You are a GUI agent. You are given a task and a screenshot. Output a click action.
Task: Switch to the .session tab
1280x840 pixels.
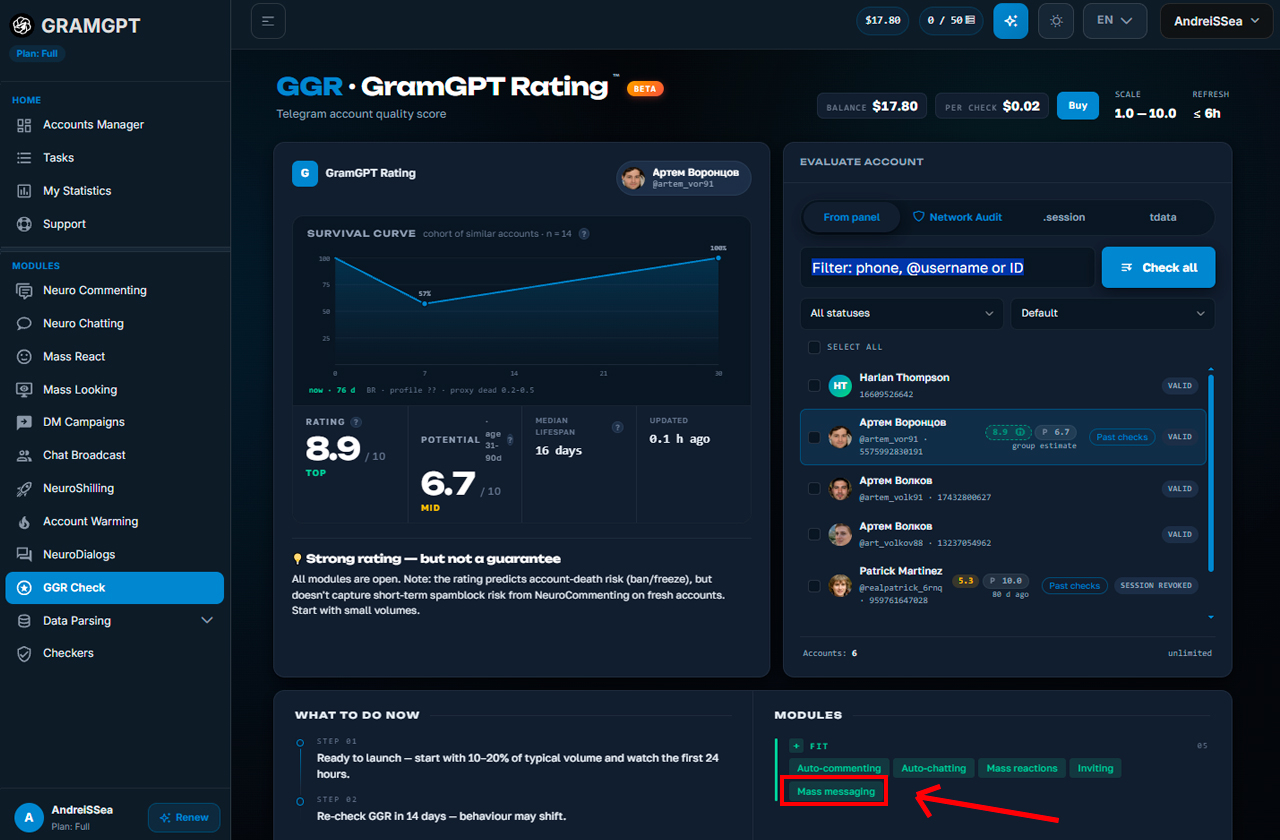pyautogui.click(x=1063, y=217)
